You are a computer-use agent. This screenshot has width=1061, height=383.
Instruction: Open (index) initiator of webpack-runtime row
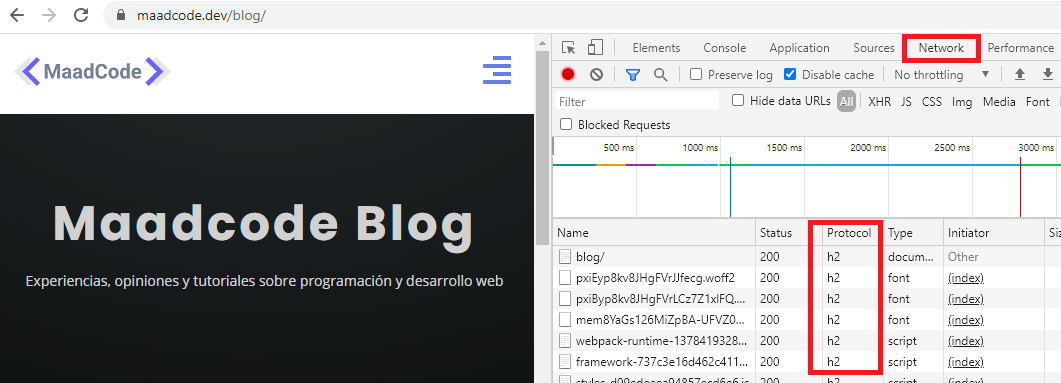pyautogui.click(x=966, y=340)
